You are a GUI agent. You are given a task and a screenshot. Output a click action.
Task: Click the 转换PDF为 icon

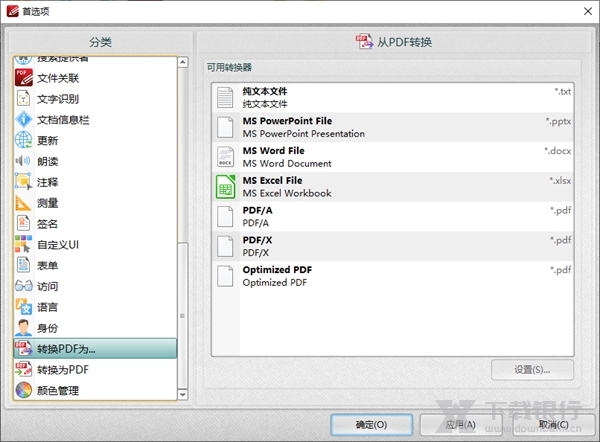(24, 348)
